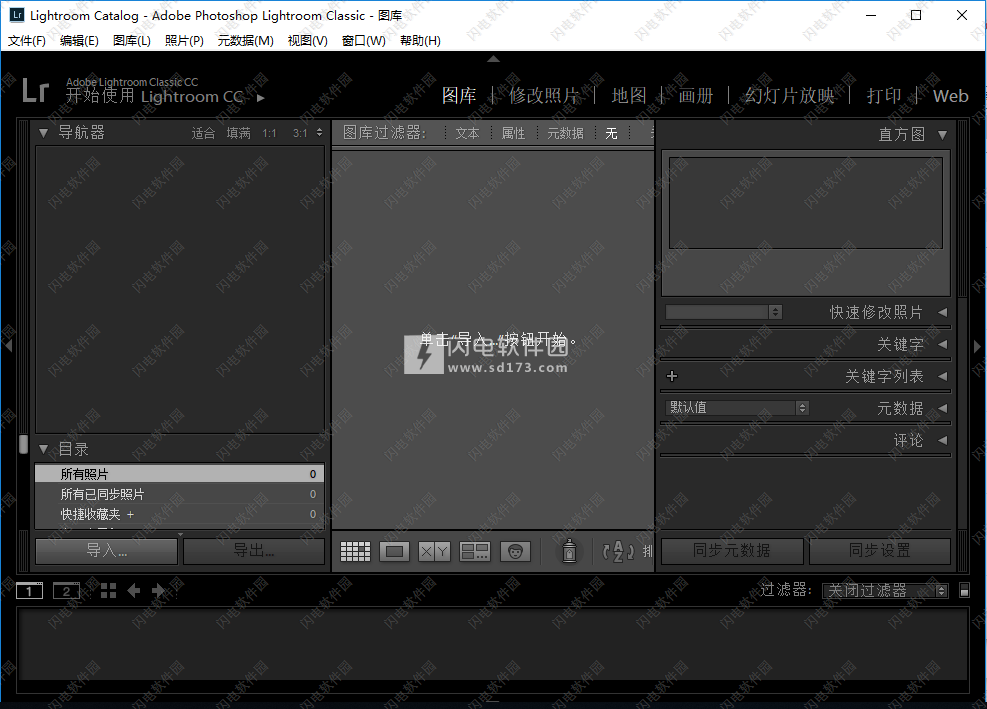
Task: Click the 同步设置 button
Action: 879,551
